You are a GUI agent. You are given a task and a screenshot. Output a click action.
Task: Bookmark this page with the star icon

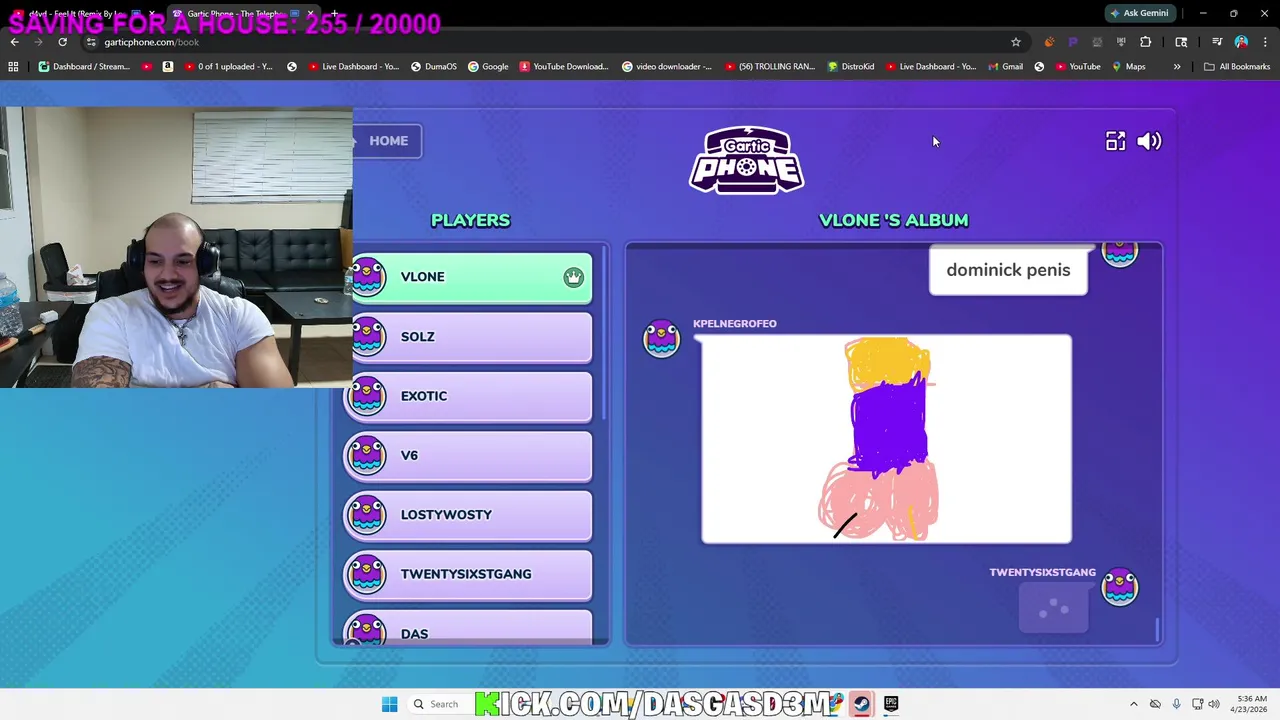1016,42
